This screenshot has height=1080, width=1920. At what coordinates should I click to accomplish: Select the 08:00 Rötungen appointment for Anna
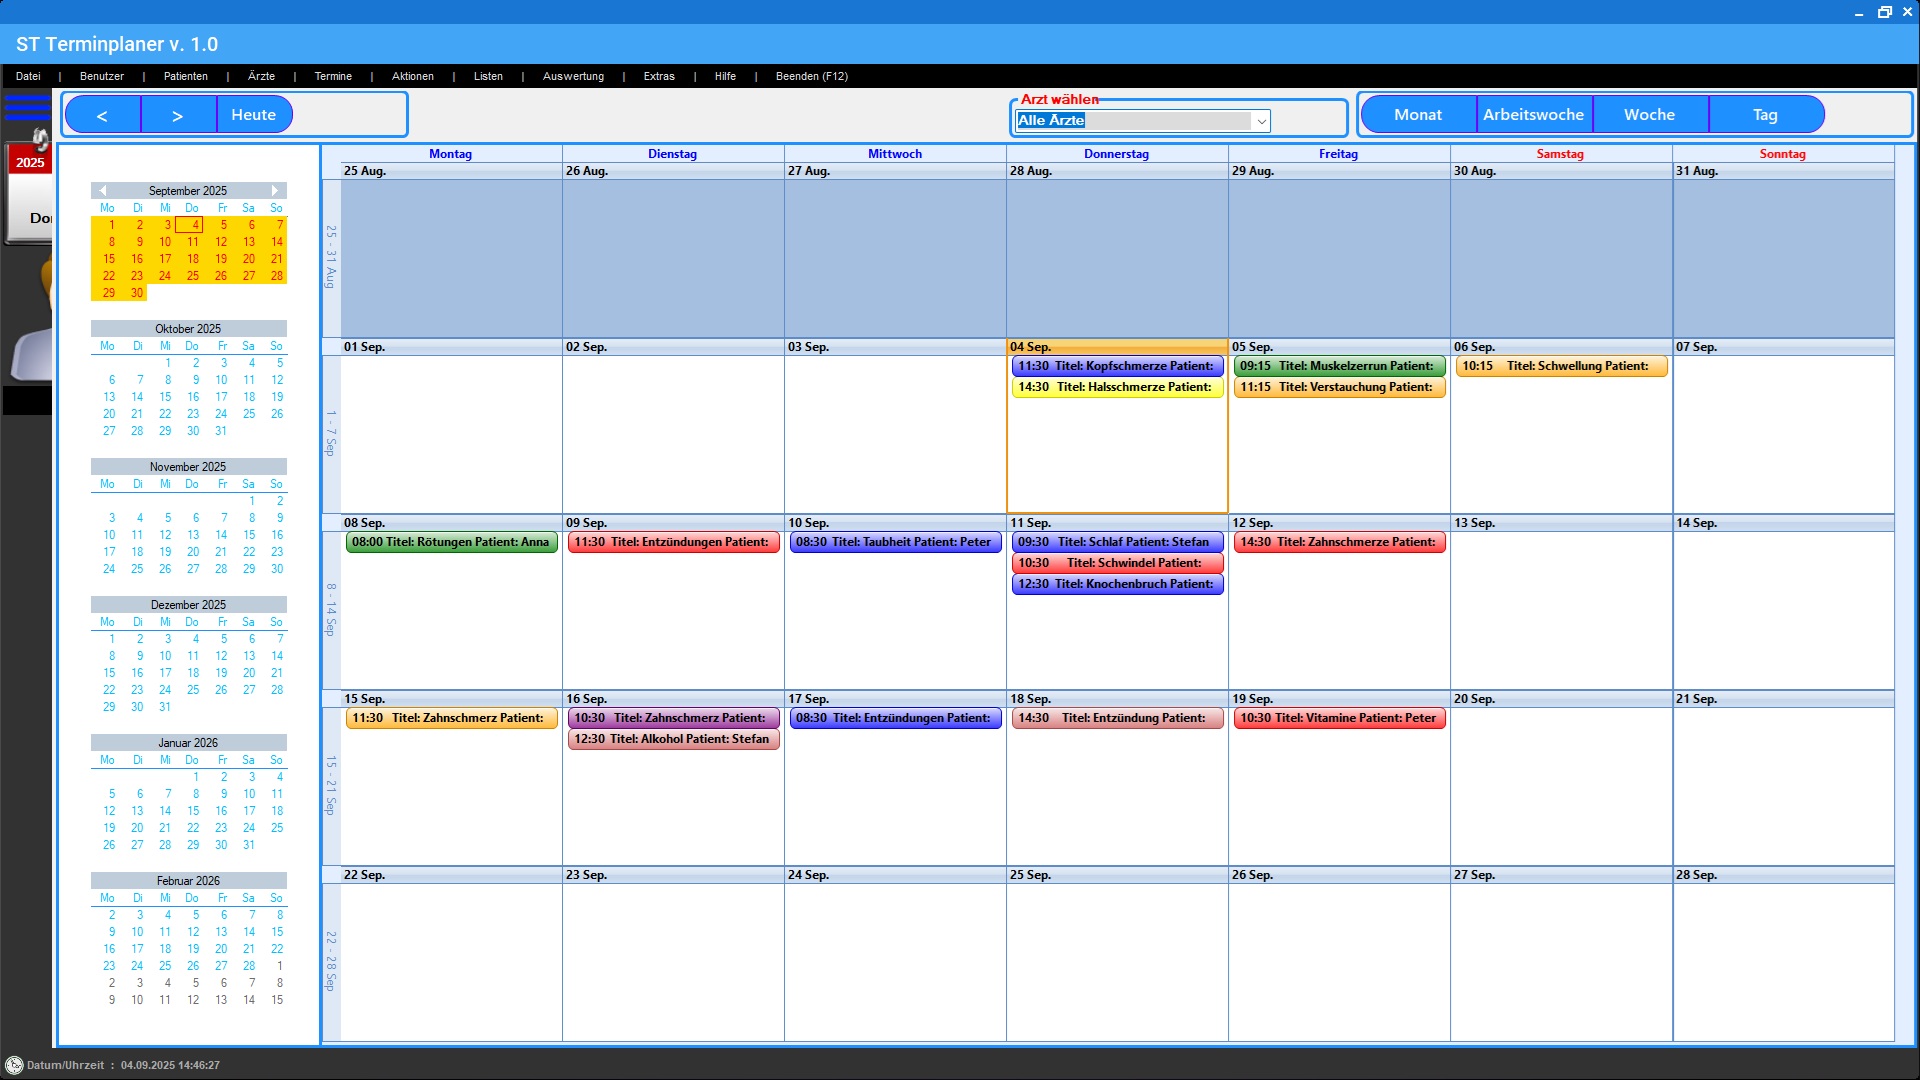(x=451, y=542)
